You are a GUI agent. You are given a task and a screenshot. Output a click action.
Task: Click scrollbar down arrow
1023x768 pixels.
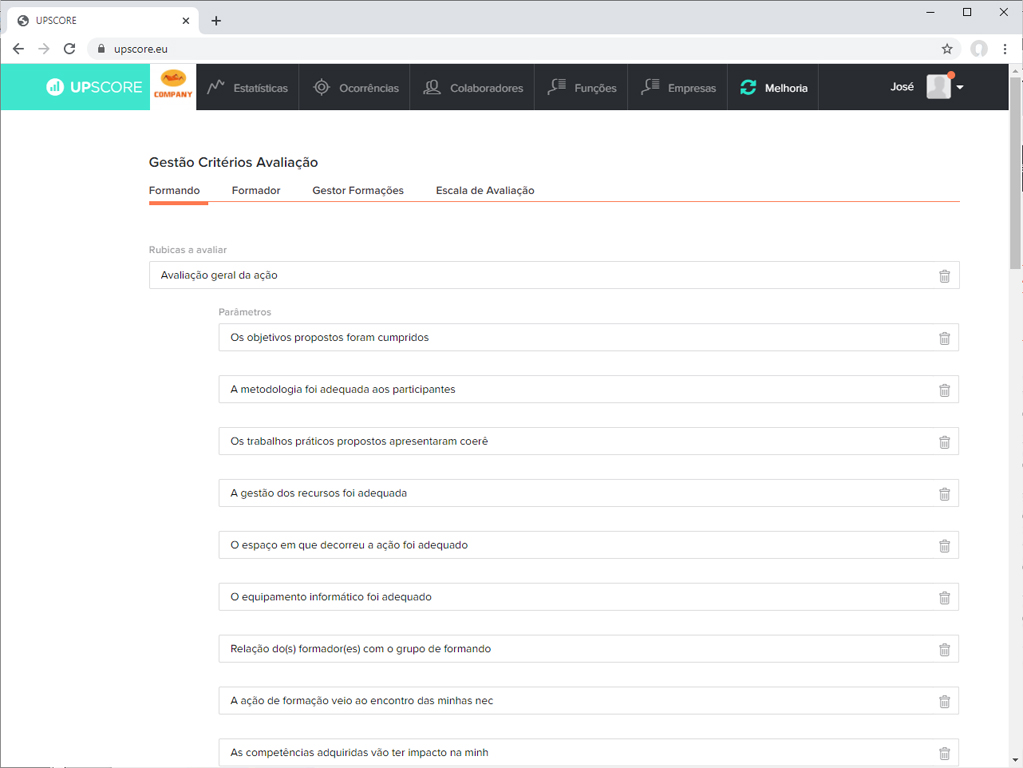1015,760
